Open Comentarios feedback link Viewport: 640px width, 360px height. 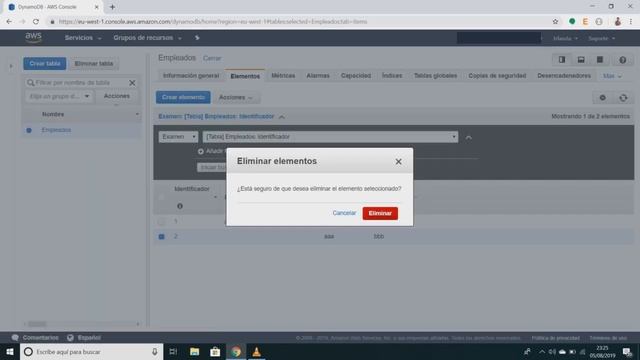[x=36, y=338]
